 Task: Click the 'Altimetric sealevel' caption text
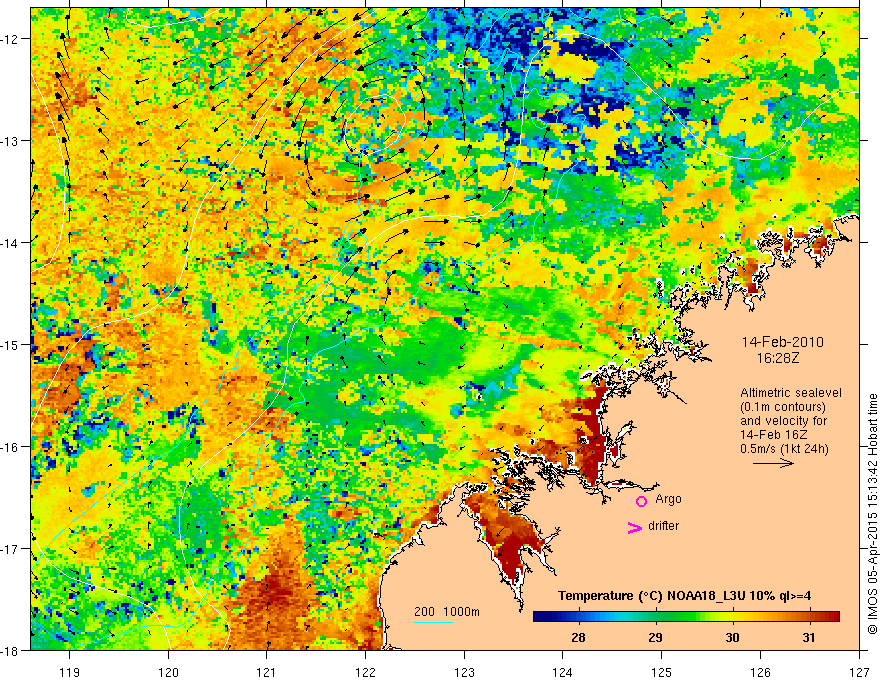coord(791,393)
